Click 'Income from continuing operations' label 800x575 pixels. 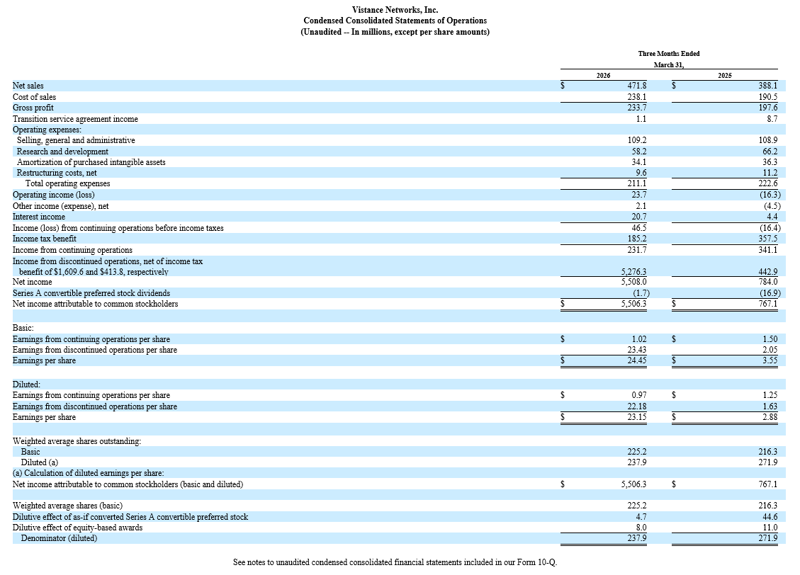72,250
